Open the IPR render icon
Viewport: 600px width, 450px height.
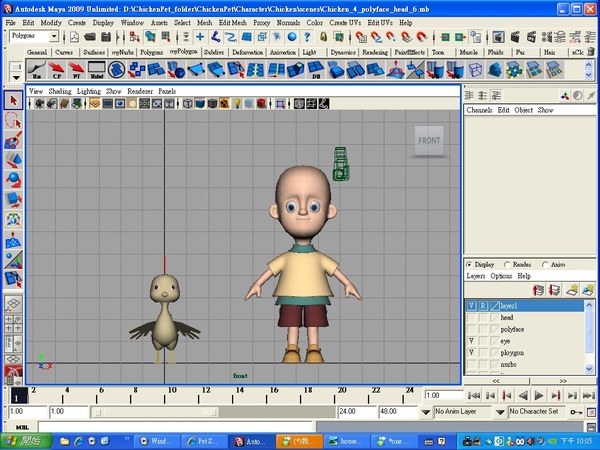coord(531,37)
